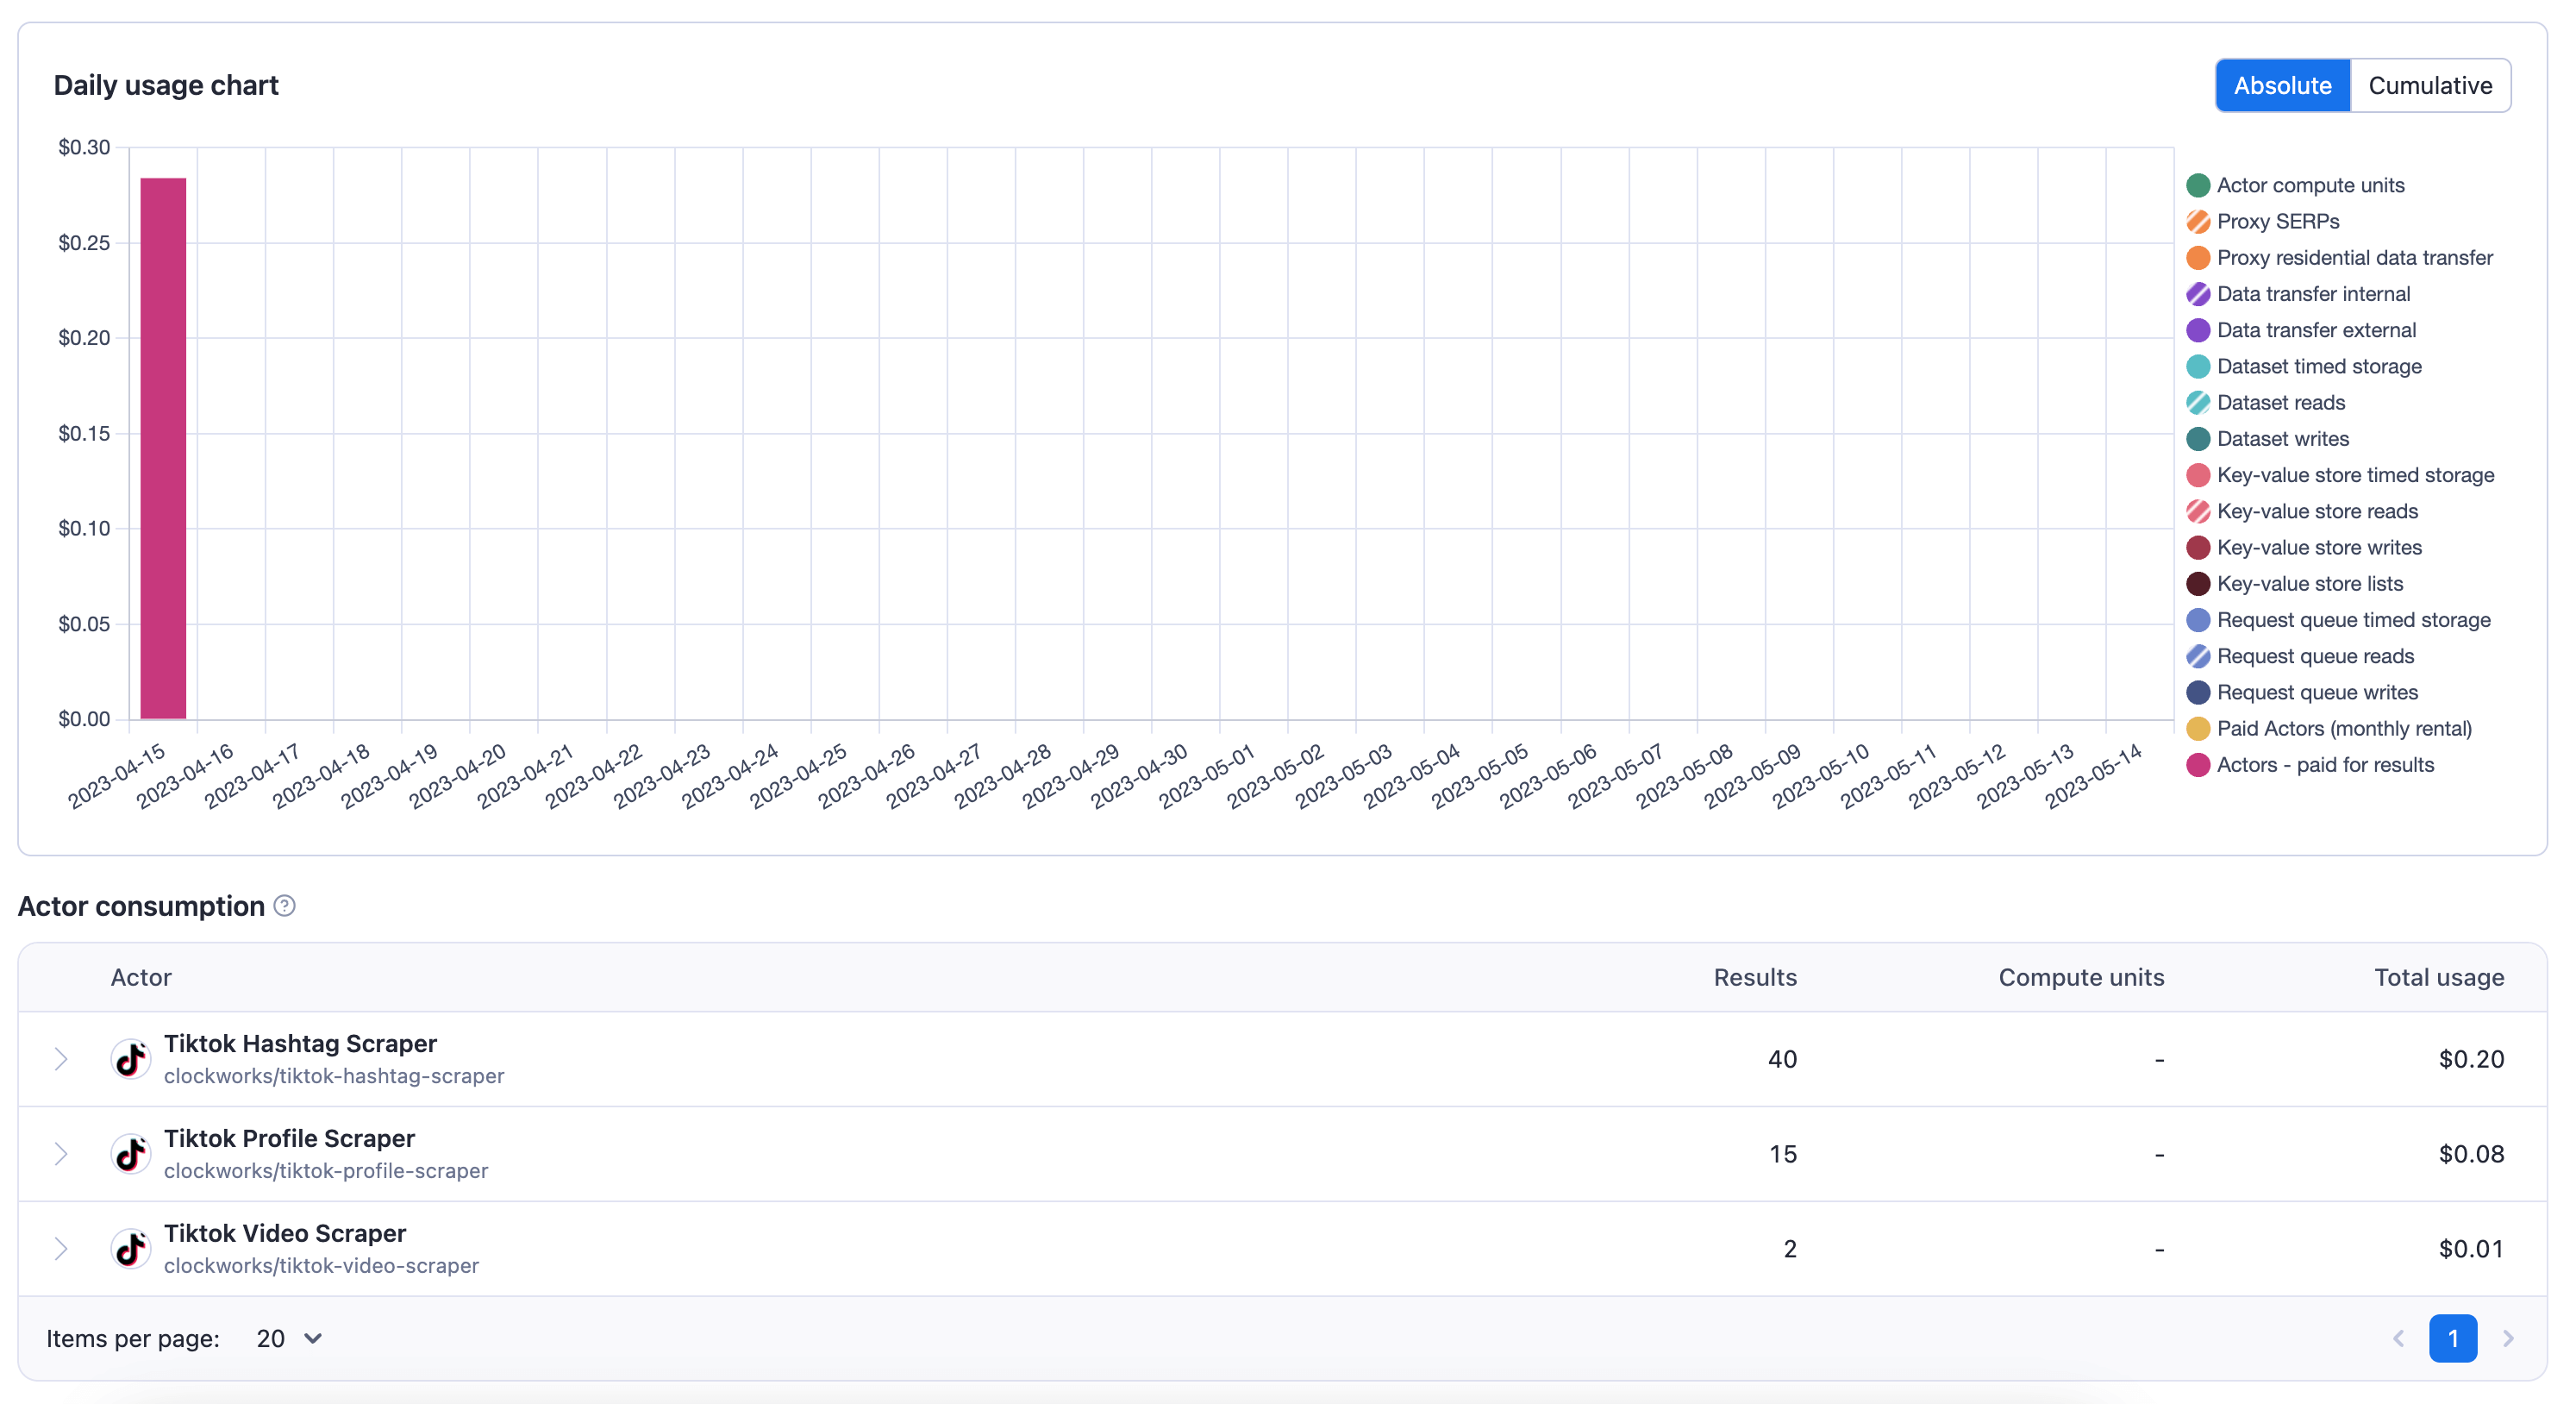The height and width of the screenshot is (1404, 2576).
Task: Click Paid Actors monthly rental color swatch
Action: coord(2197,729)
